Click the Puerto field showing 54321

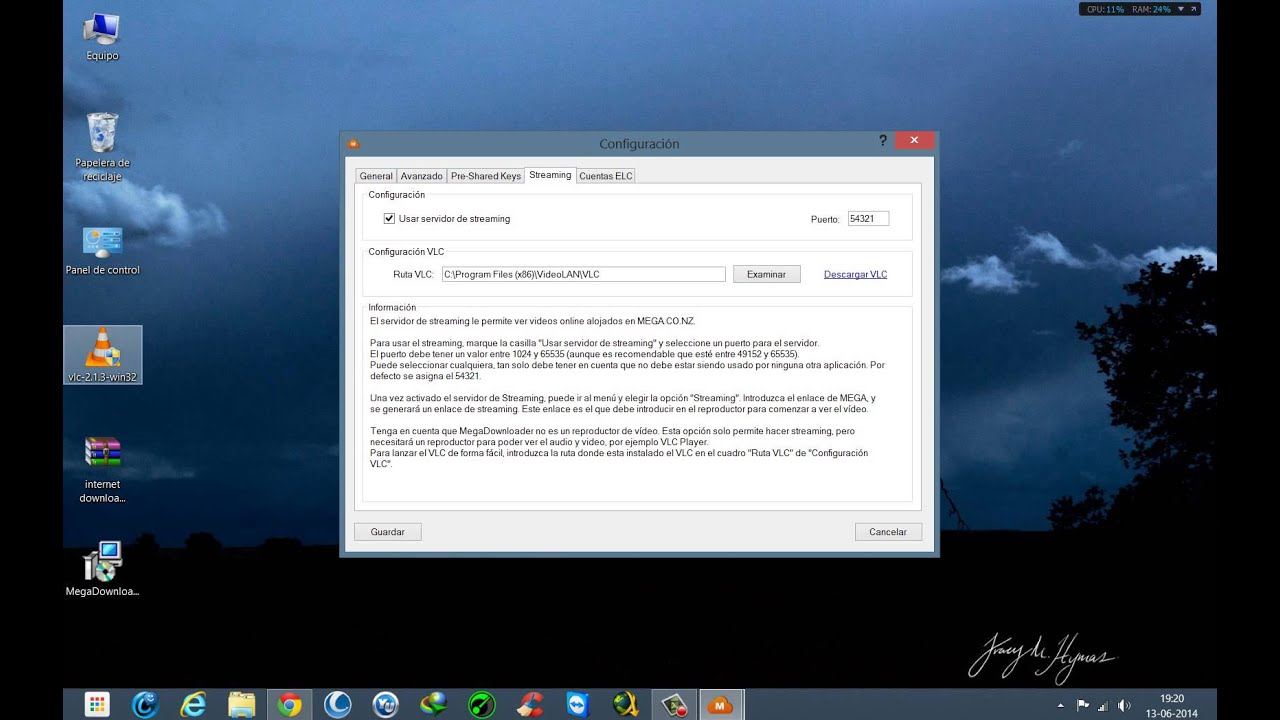tap(868, 218)
